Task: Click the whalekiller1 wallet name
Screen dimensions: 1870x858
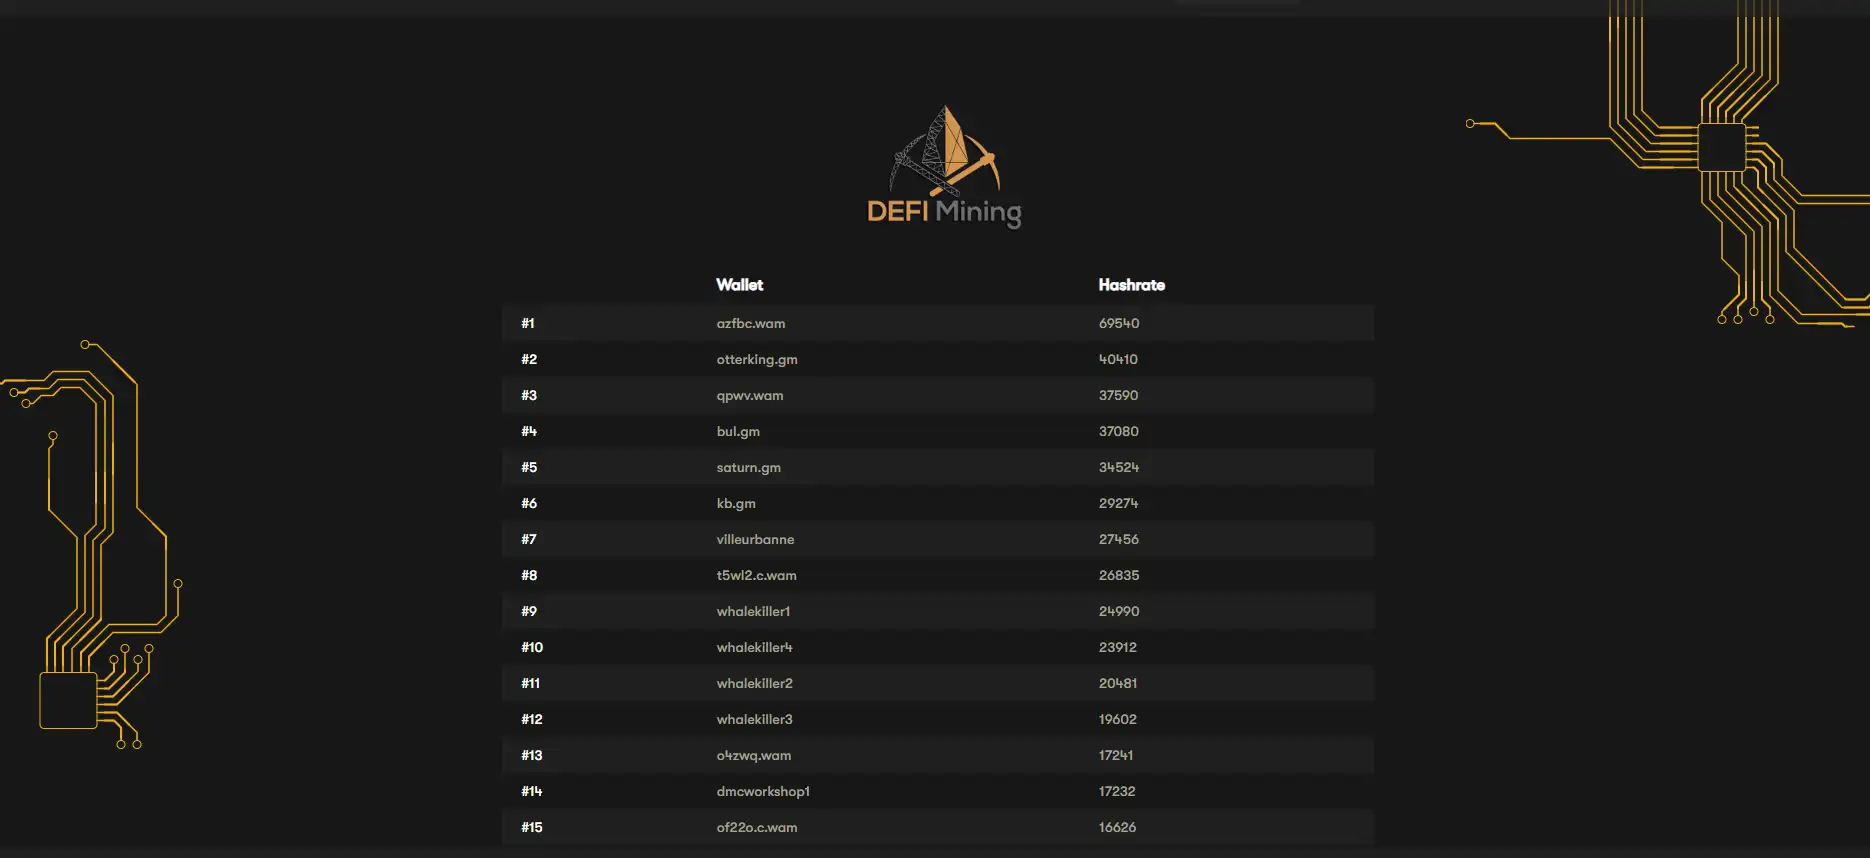Action: 753,611
